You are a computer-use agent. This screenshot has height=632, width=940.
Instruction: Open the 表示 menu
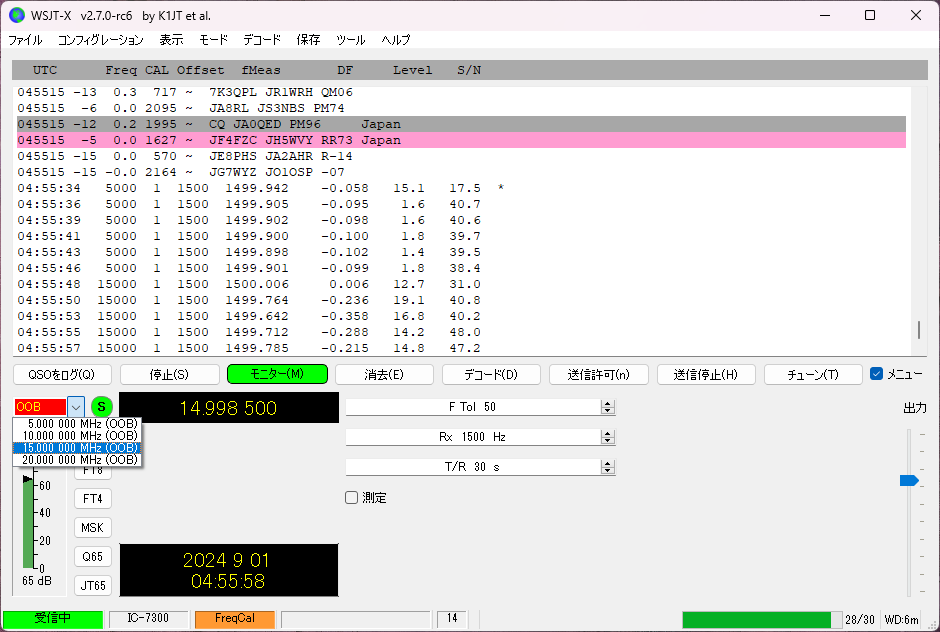171,40
